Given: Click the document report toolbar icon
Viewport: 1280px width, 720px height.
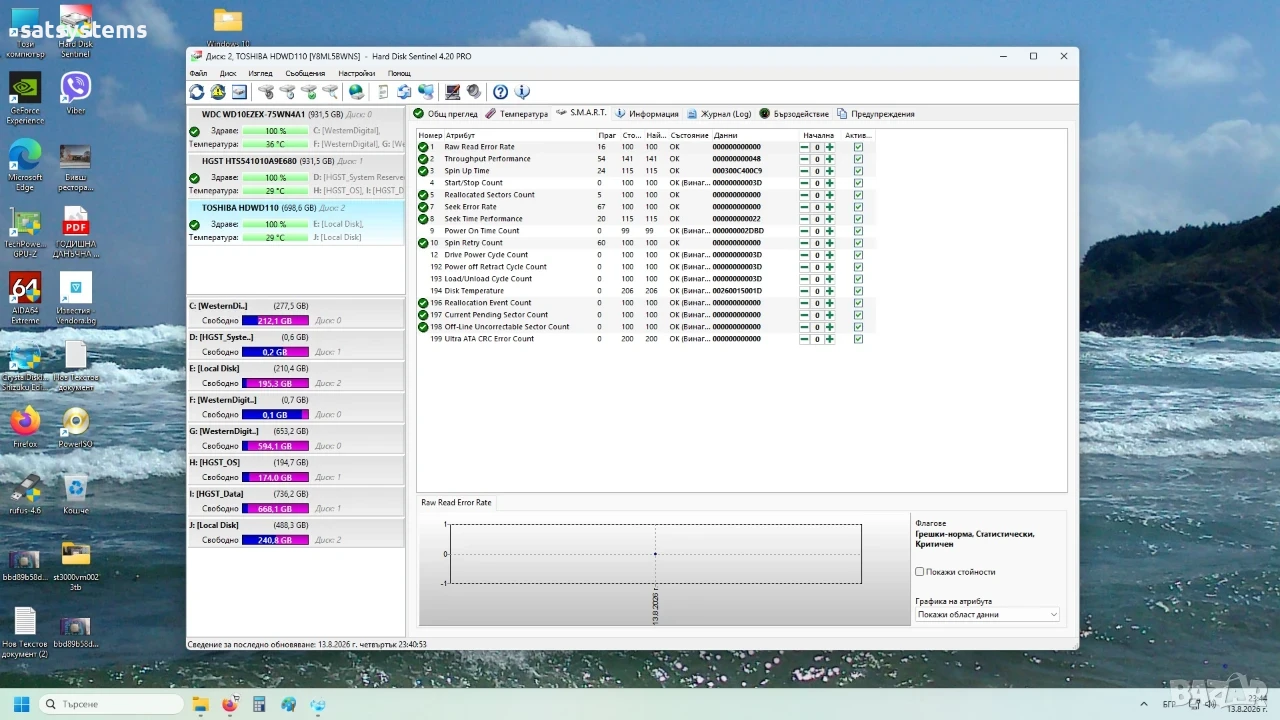Looking at the screenshot, I should tap(383, 92).
